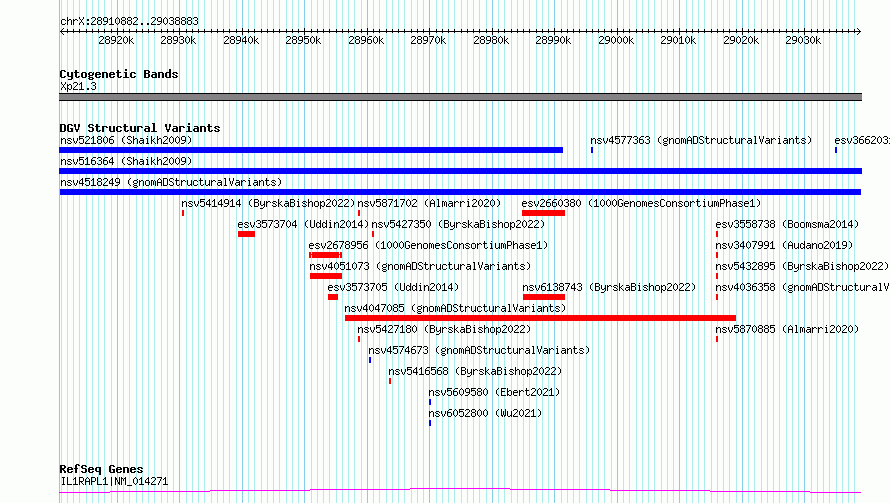
Task: Click the red bar of nsv6138743
Action: (x=544, y=297)
